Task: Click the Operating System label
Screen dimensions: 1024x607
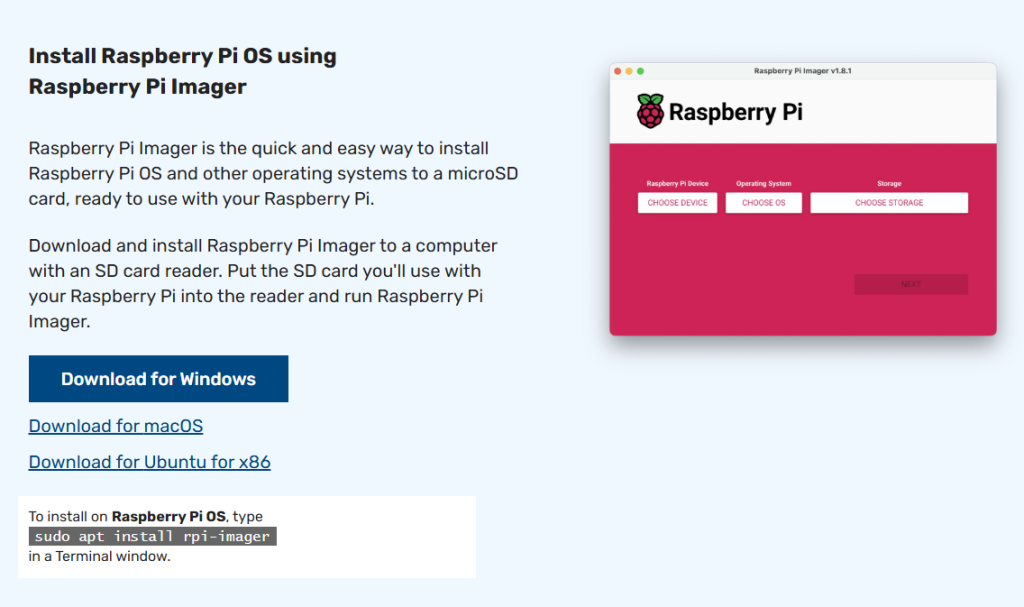Action: point(763,184)
